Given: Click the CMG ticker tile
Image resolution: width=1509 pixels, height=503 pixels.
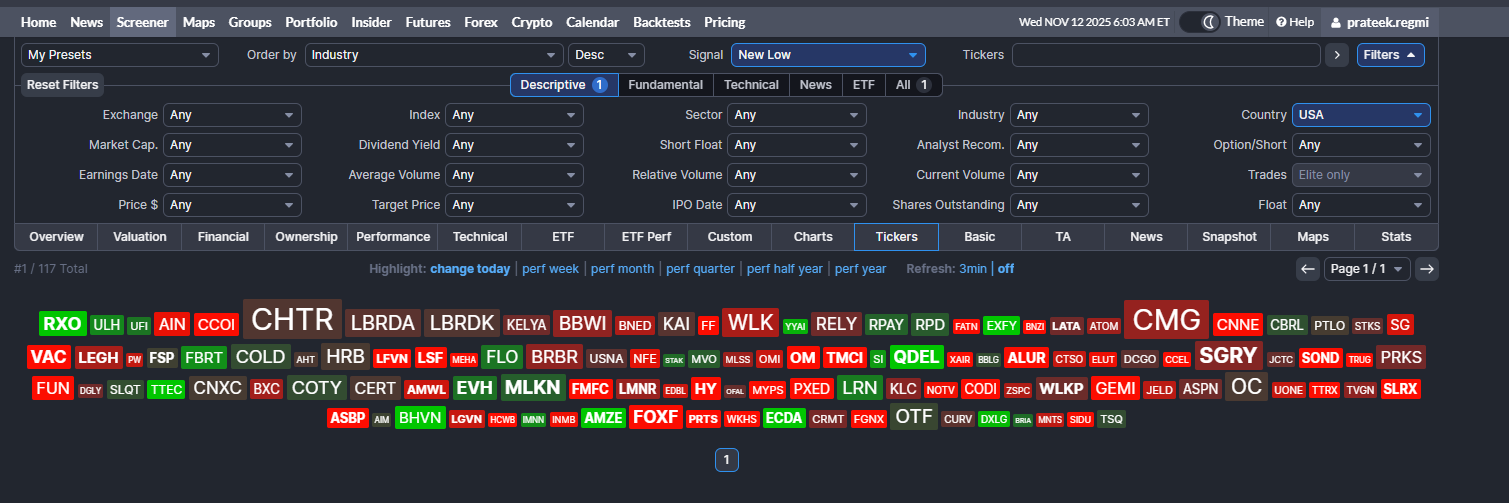Looking at the screenshot, I should [x=1166, y=320].
